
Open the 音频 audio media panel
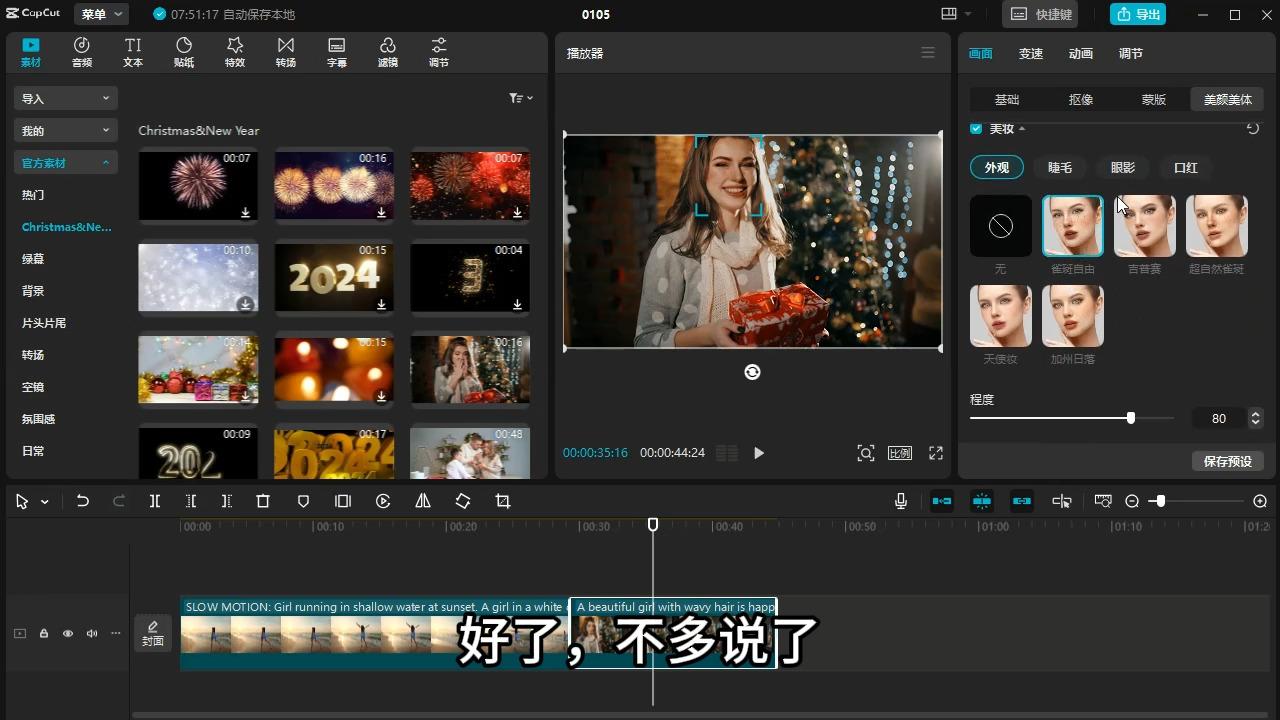click(82, 51)
